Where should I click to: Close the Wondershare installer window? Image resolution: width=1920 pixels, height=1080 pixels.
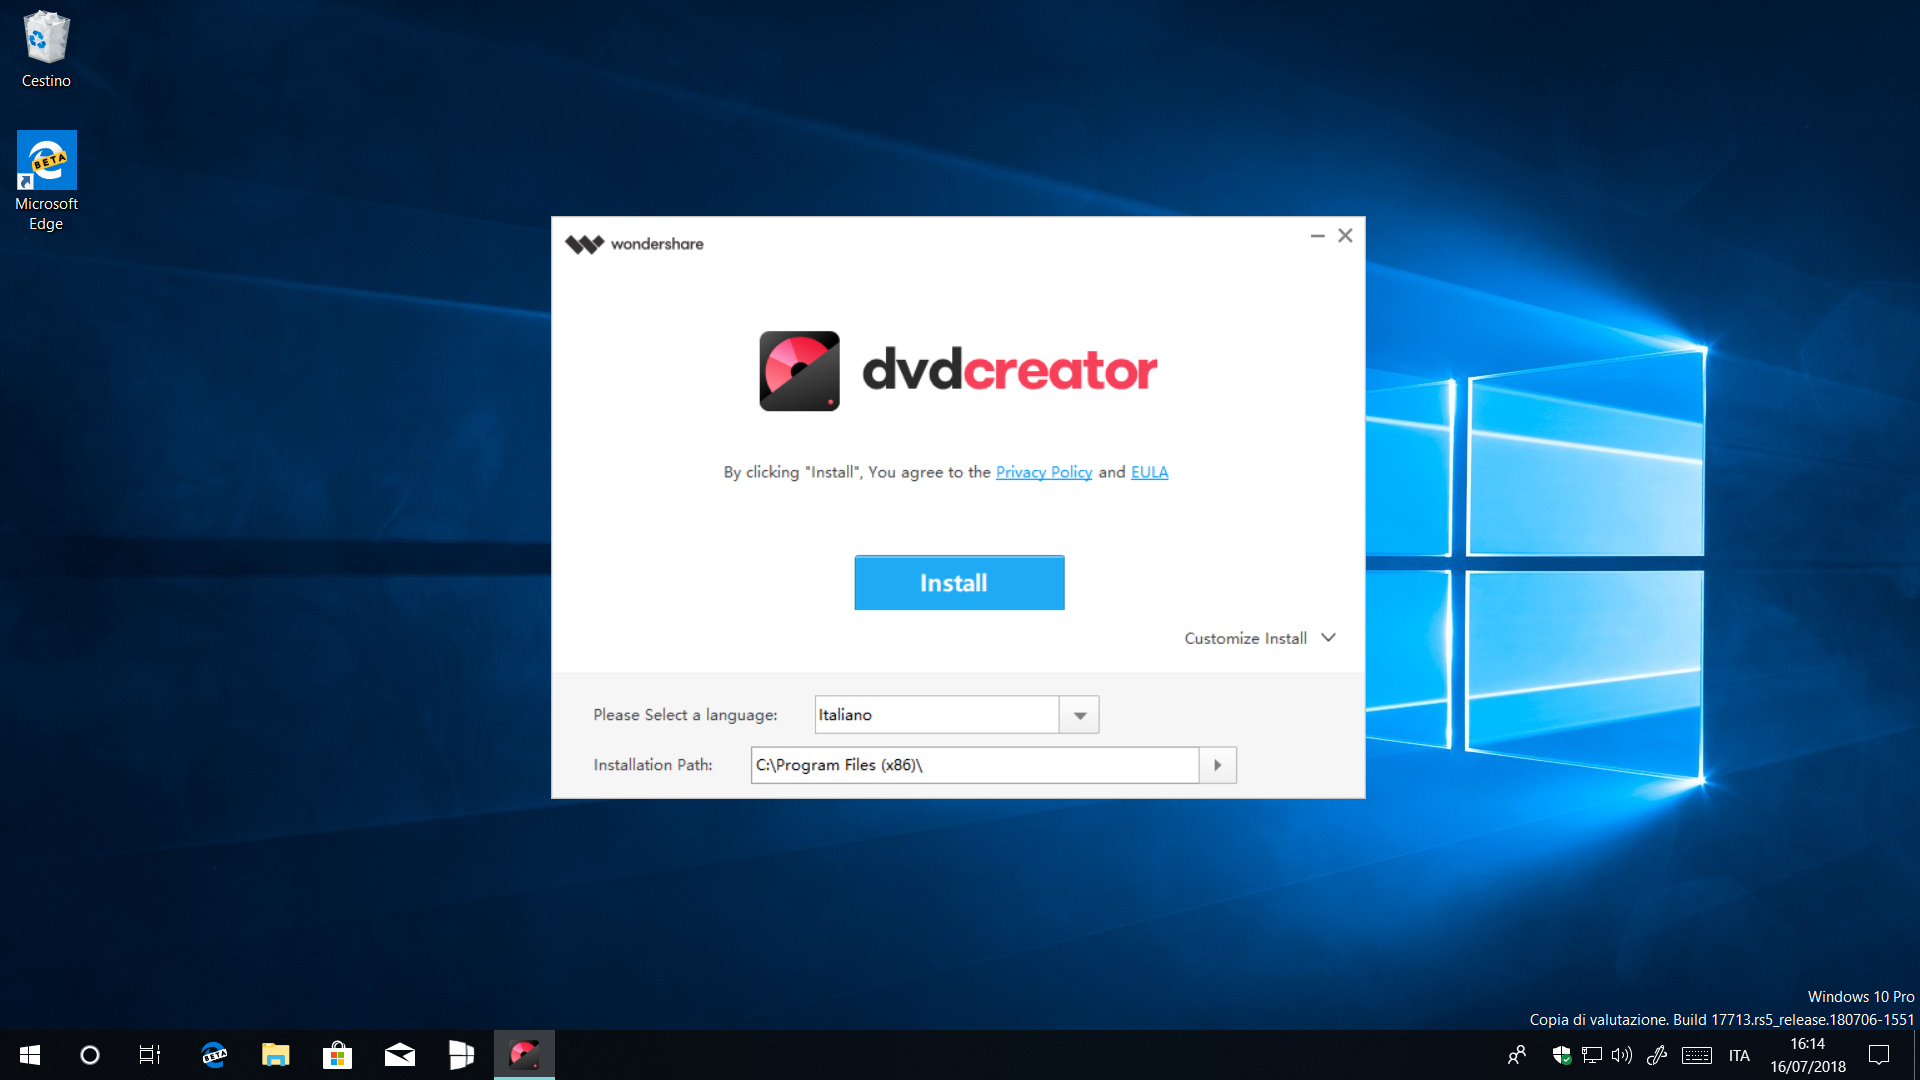pyautogui.click(x=1345, y=236)
